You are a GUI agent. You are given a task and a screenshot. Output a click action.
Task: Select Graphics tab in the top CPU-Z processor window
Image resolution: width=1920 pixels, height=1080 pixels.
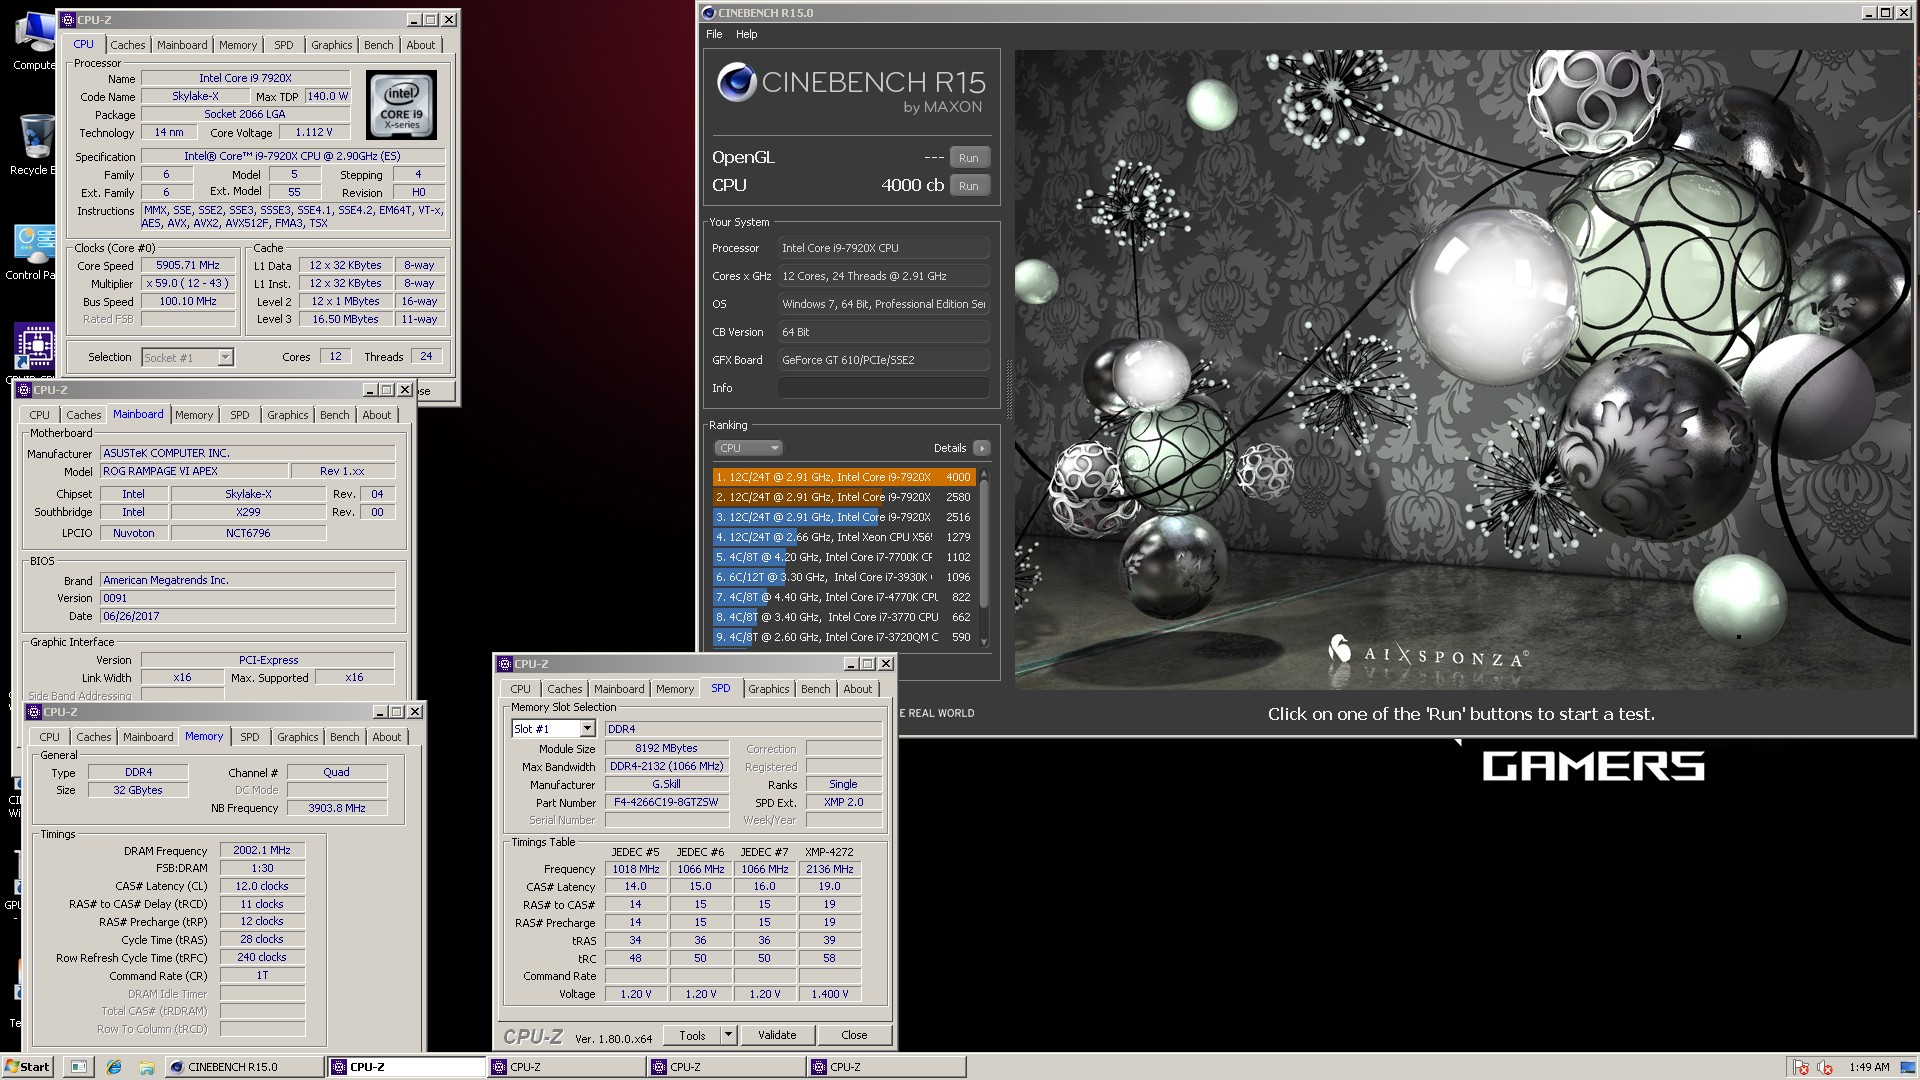click(x=331, y=45)
